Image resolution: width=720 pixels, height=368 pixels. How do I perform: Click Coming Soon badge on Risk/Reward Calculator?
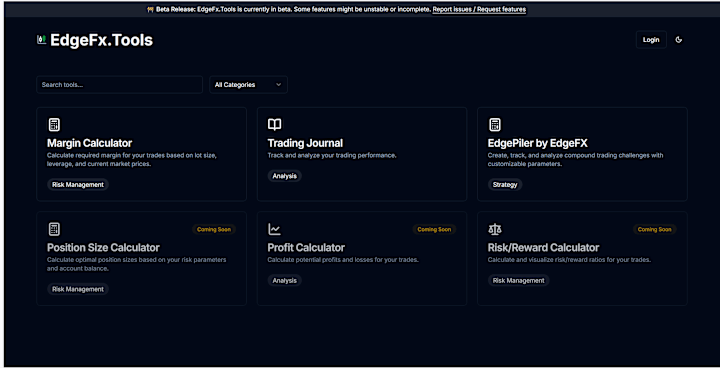point(654,229)
